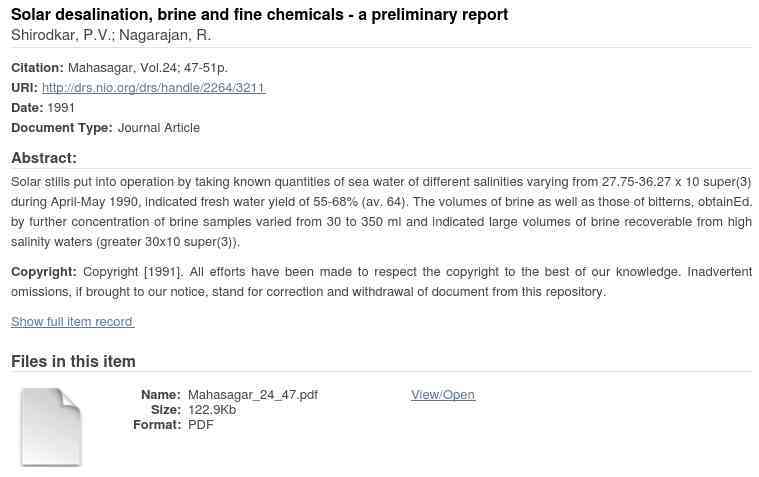Click the authors line Shirodkar, Nagarajan
This screenshot has height=477, width=759.
pos(111,35)
